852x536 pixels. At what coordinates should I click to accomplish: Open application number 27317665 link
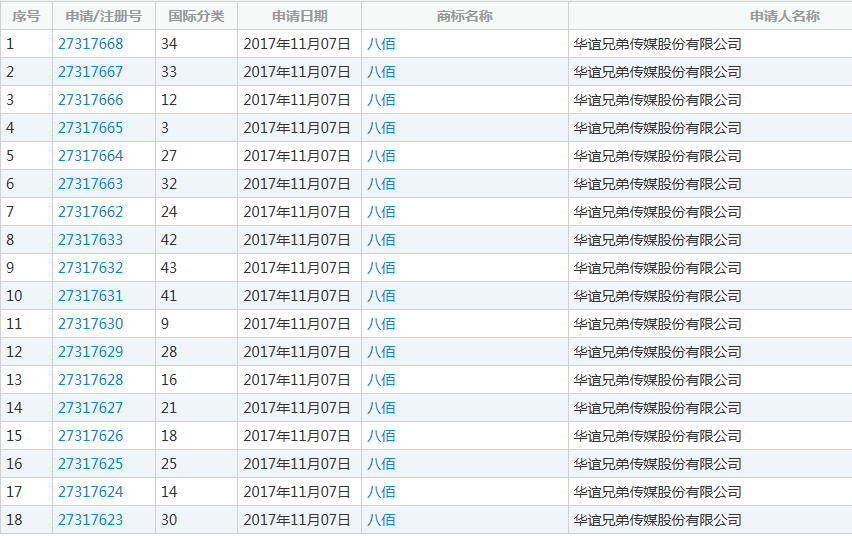click(90, 128)
